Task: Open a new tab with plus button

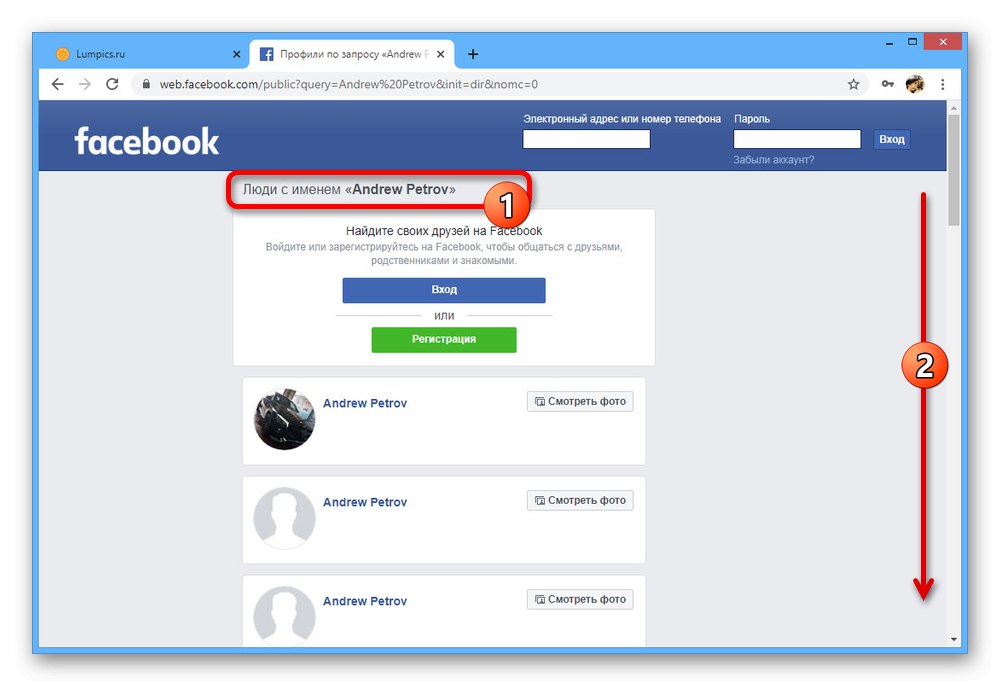Action: click(x=473, y=54)
